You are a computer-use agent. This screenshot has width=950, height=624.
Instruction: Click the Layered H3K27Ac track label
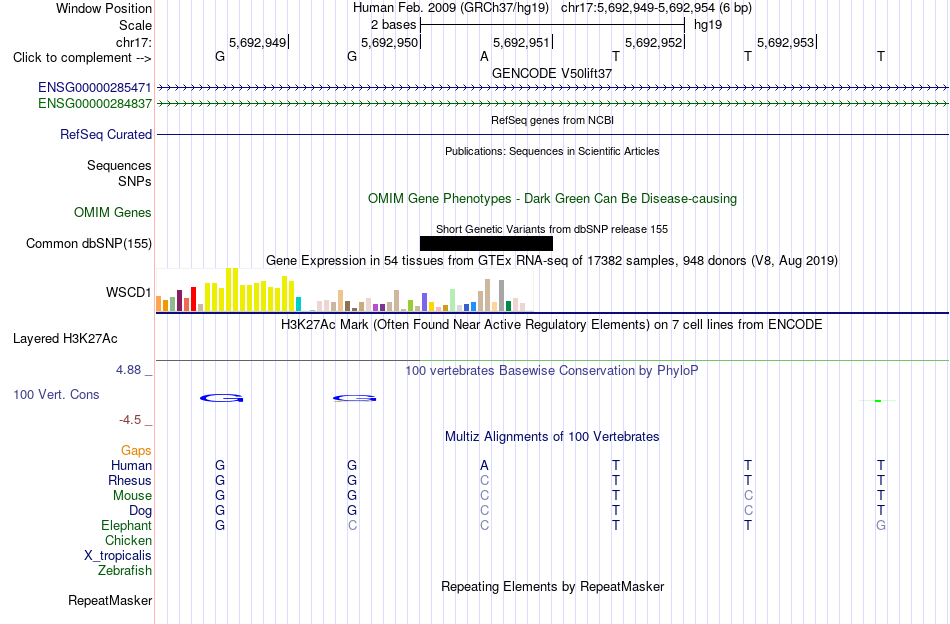[65, 339]
